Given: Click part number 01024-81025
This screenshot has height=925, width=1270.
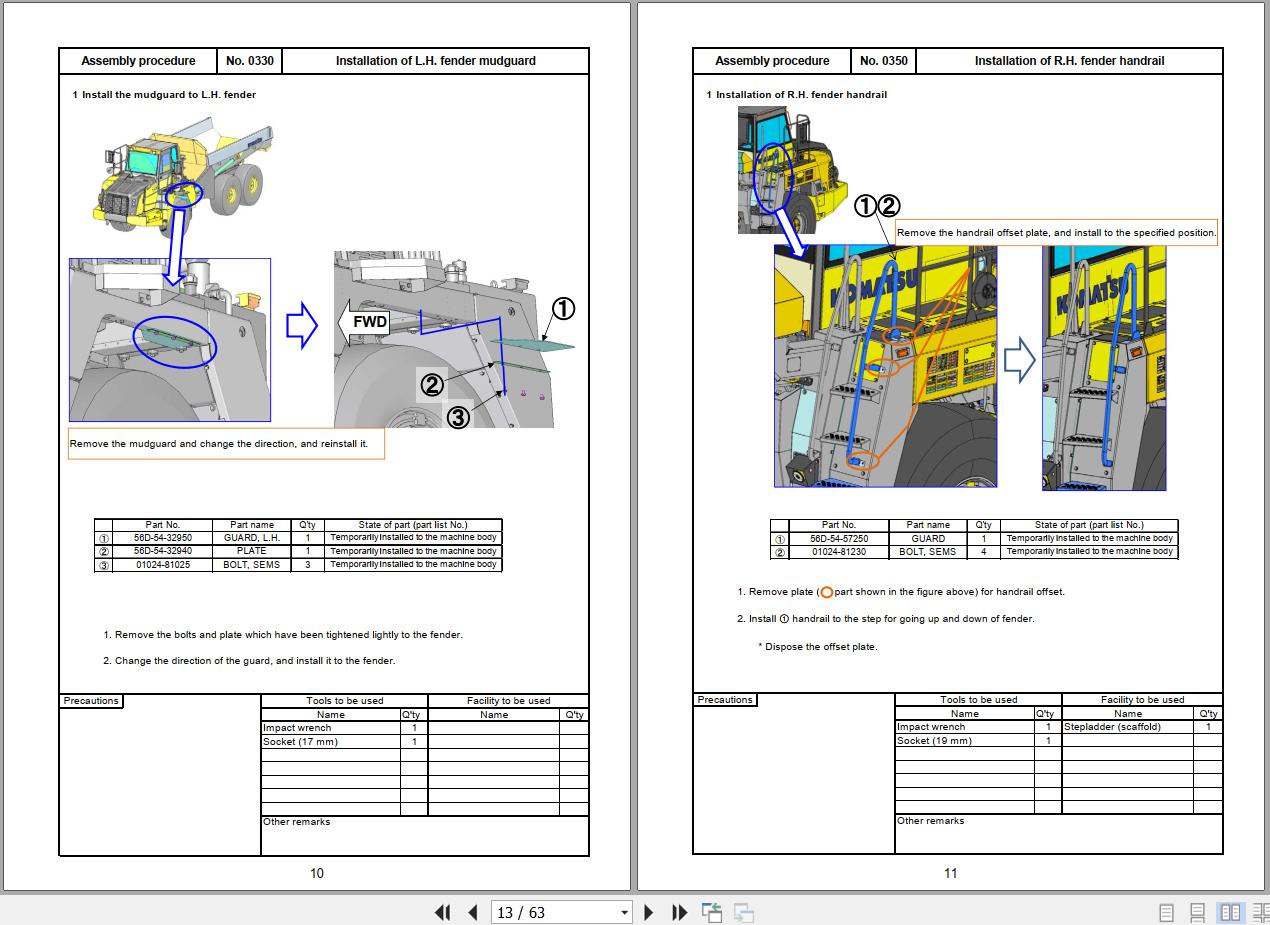Looking at the screenshot, I should 163,565.
